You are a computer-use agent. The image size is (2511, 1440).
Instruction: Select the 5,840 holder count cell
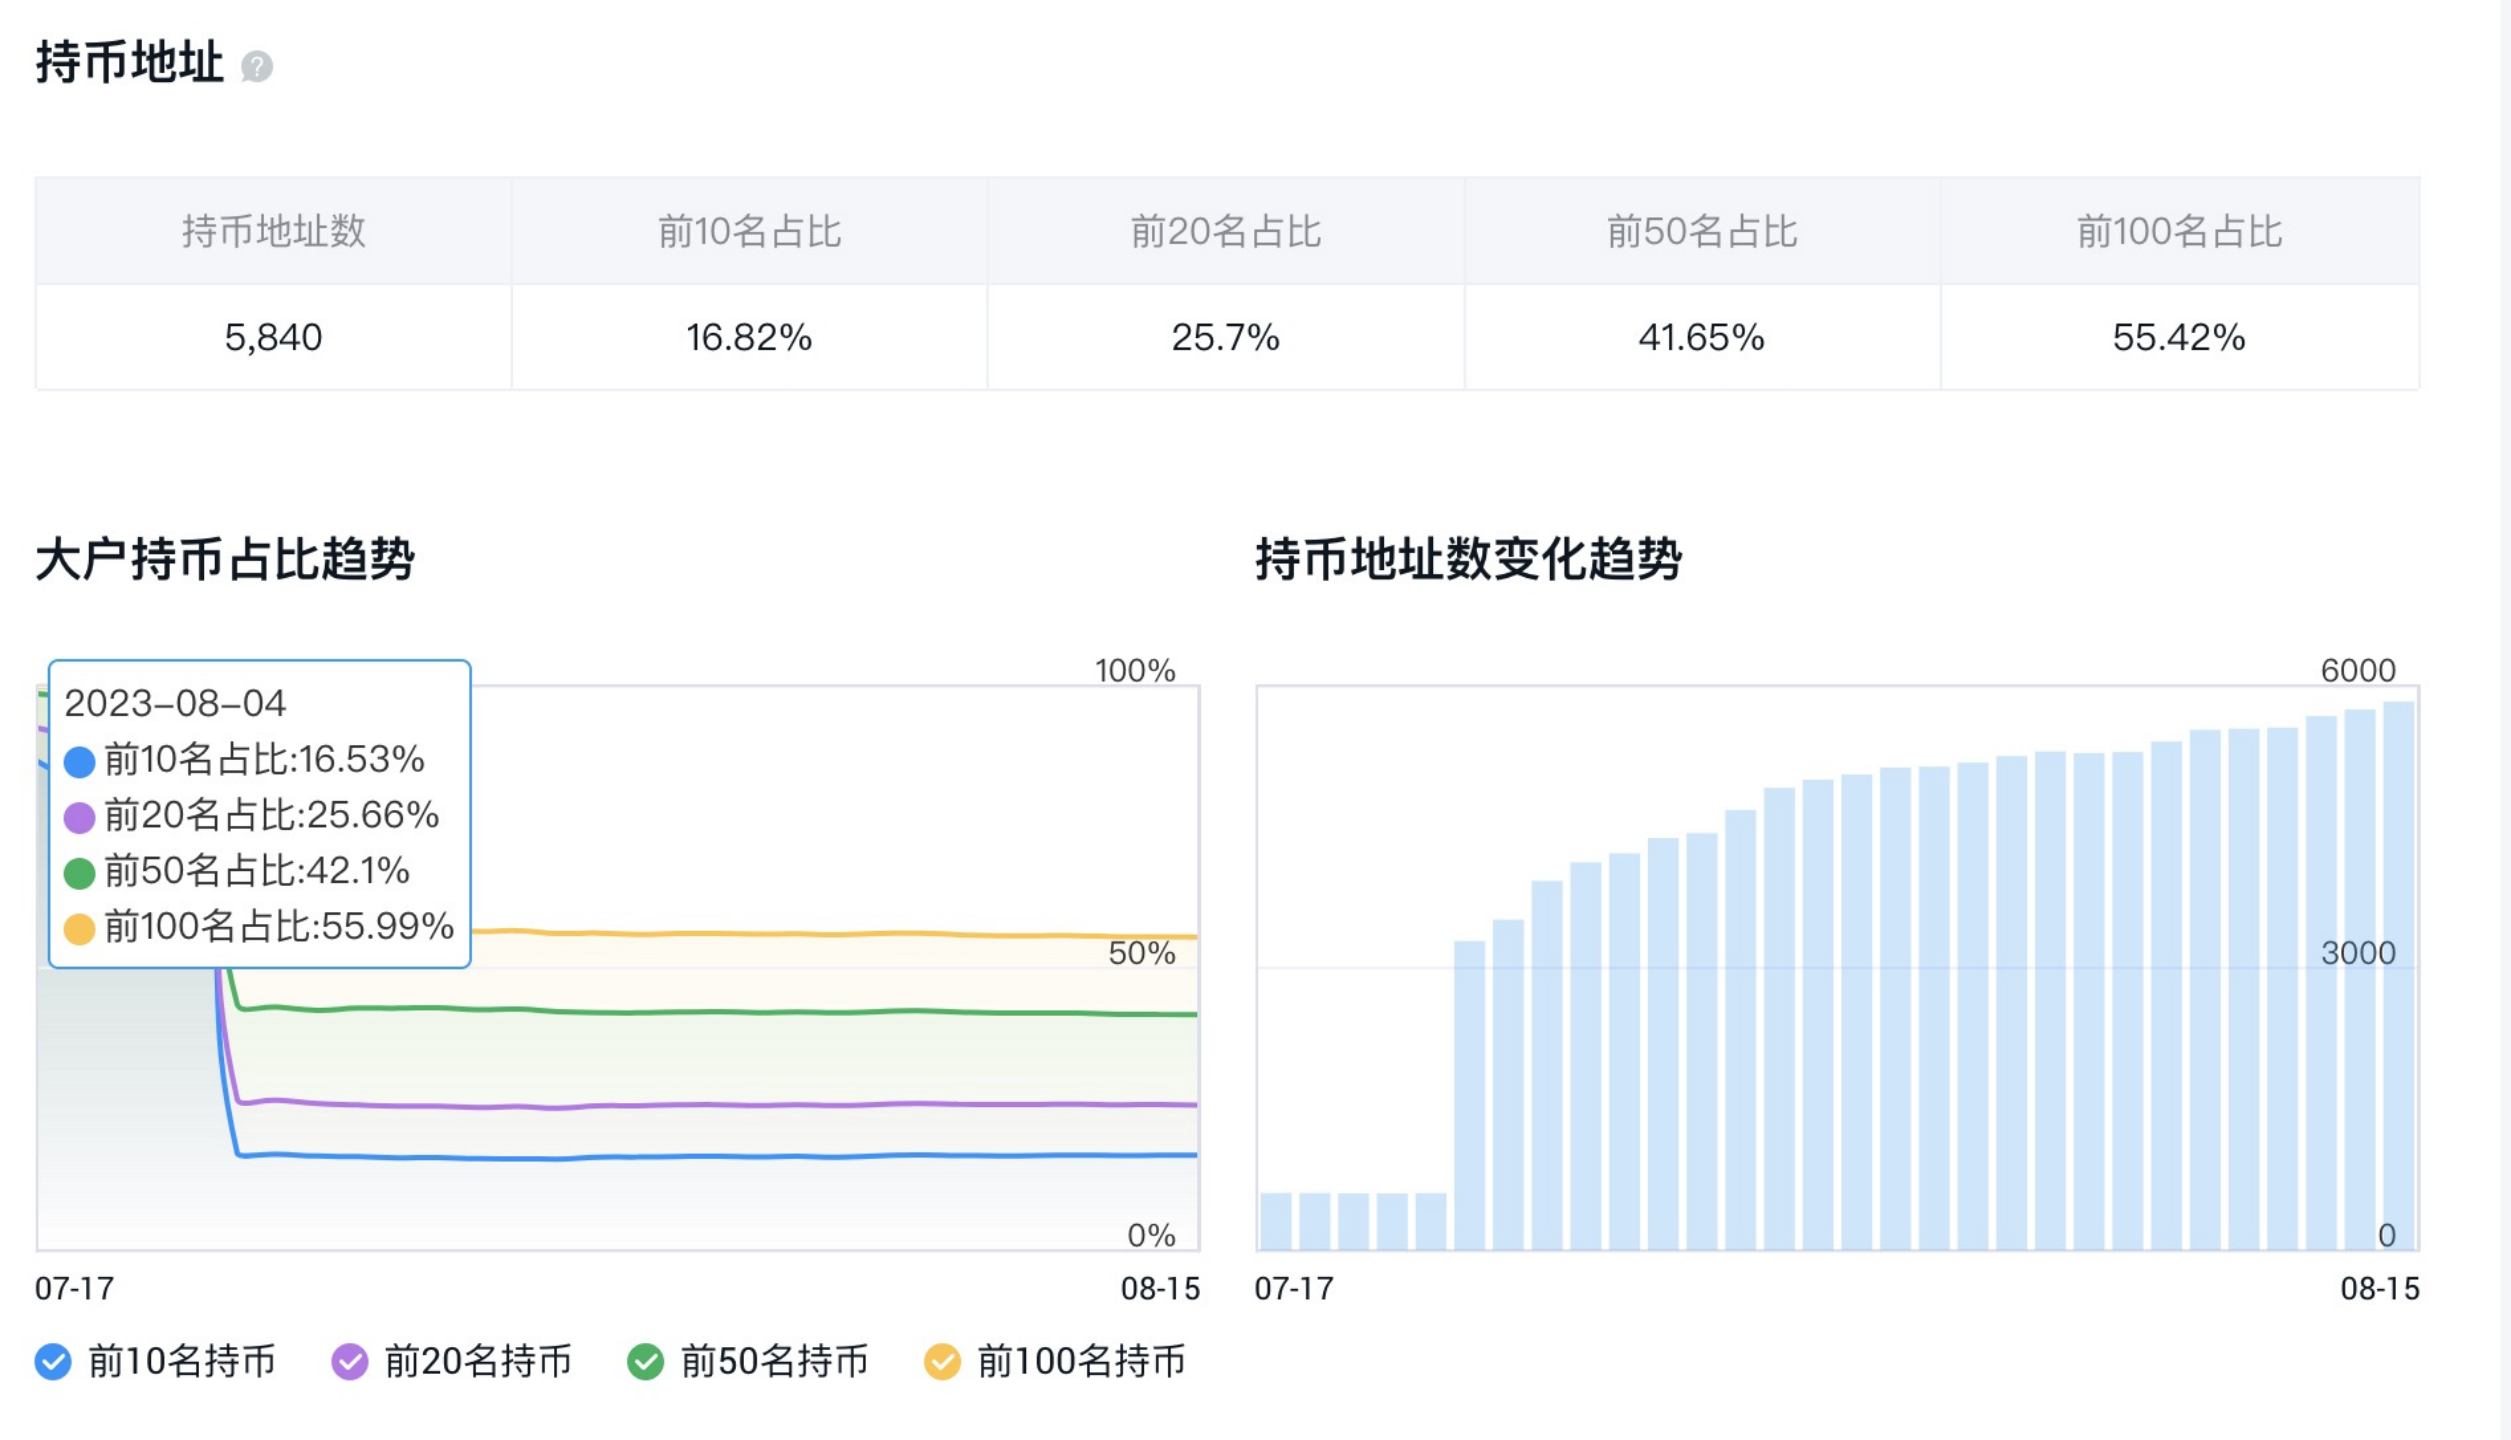273,337
